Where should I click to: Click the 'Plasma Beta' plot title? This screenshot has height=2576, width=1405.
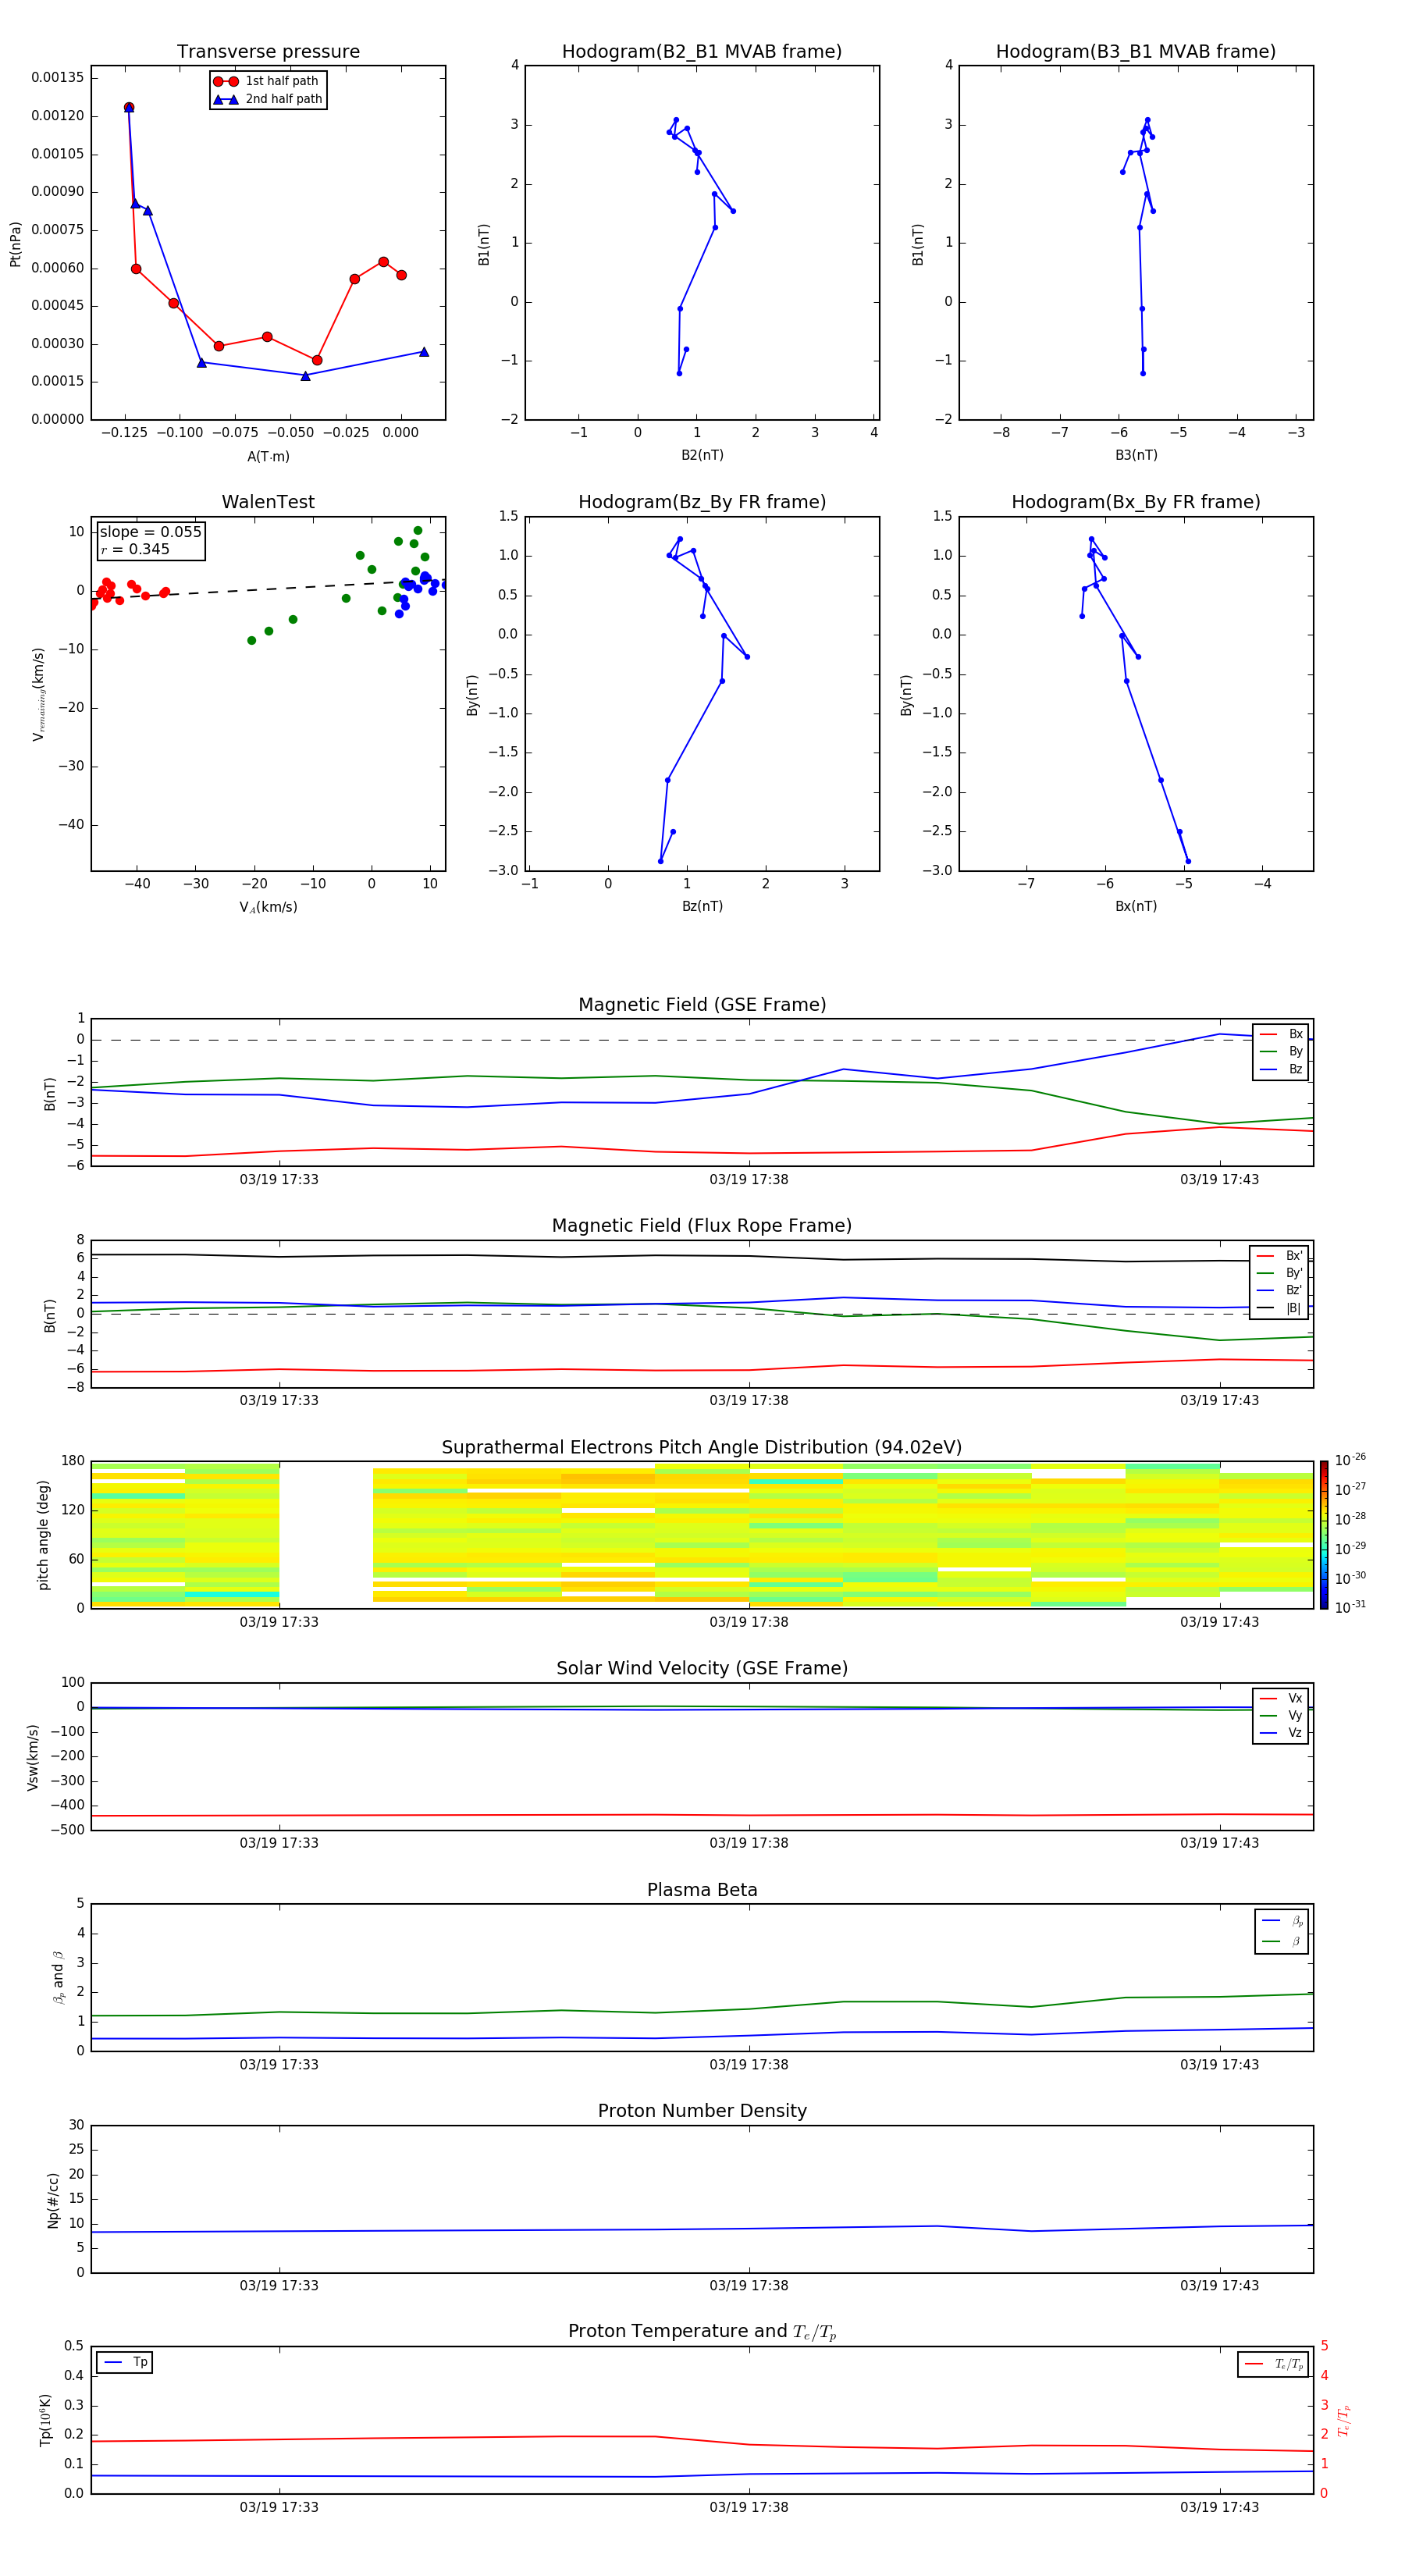tap(702, 1891)
